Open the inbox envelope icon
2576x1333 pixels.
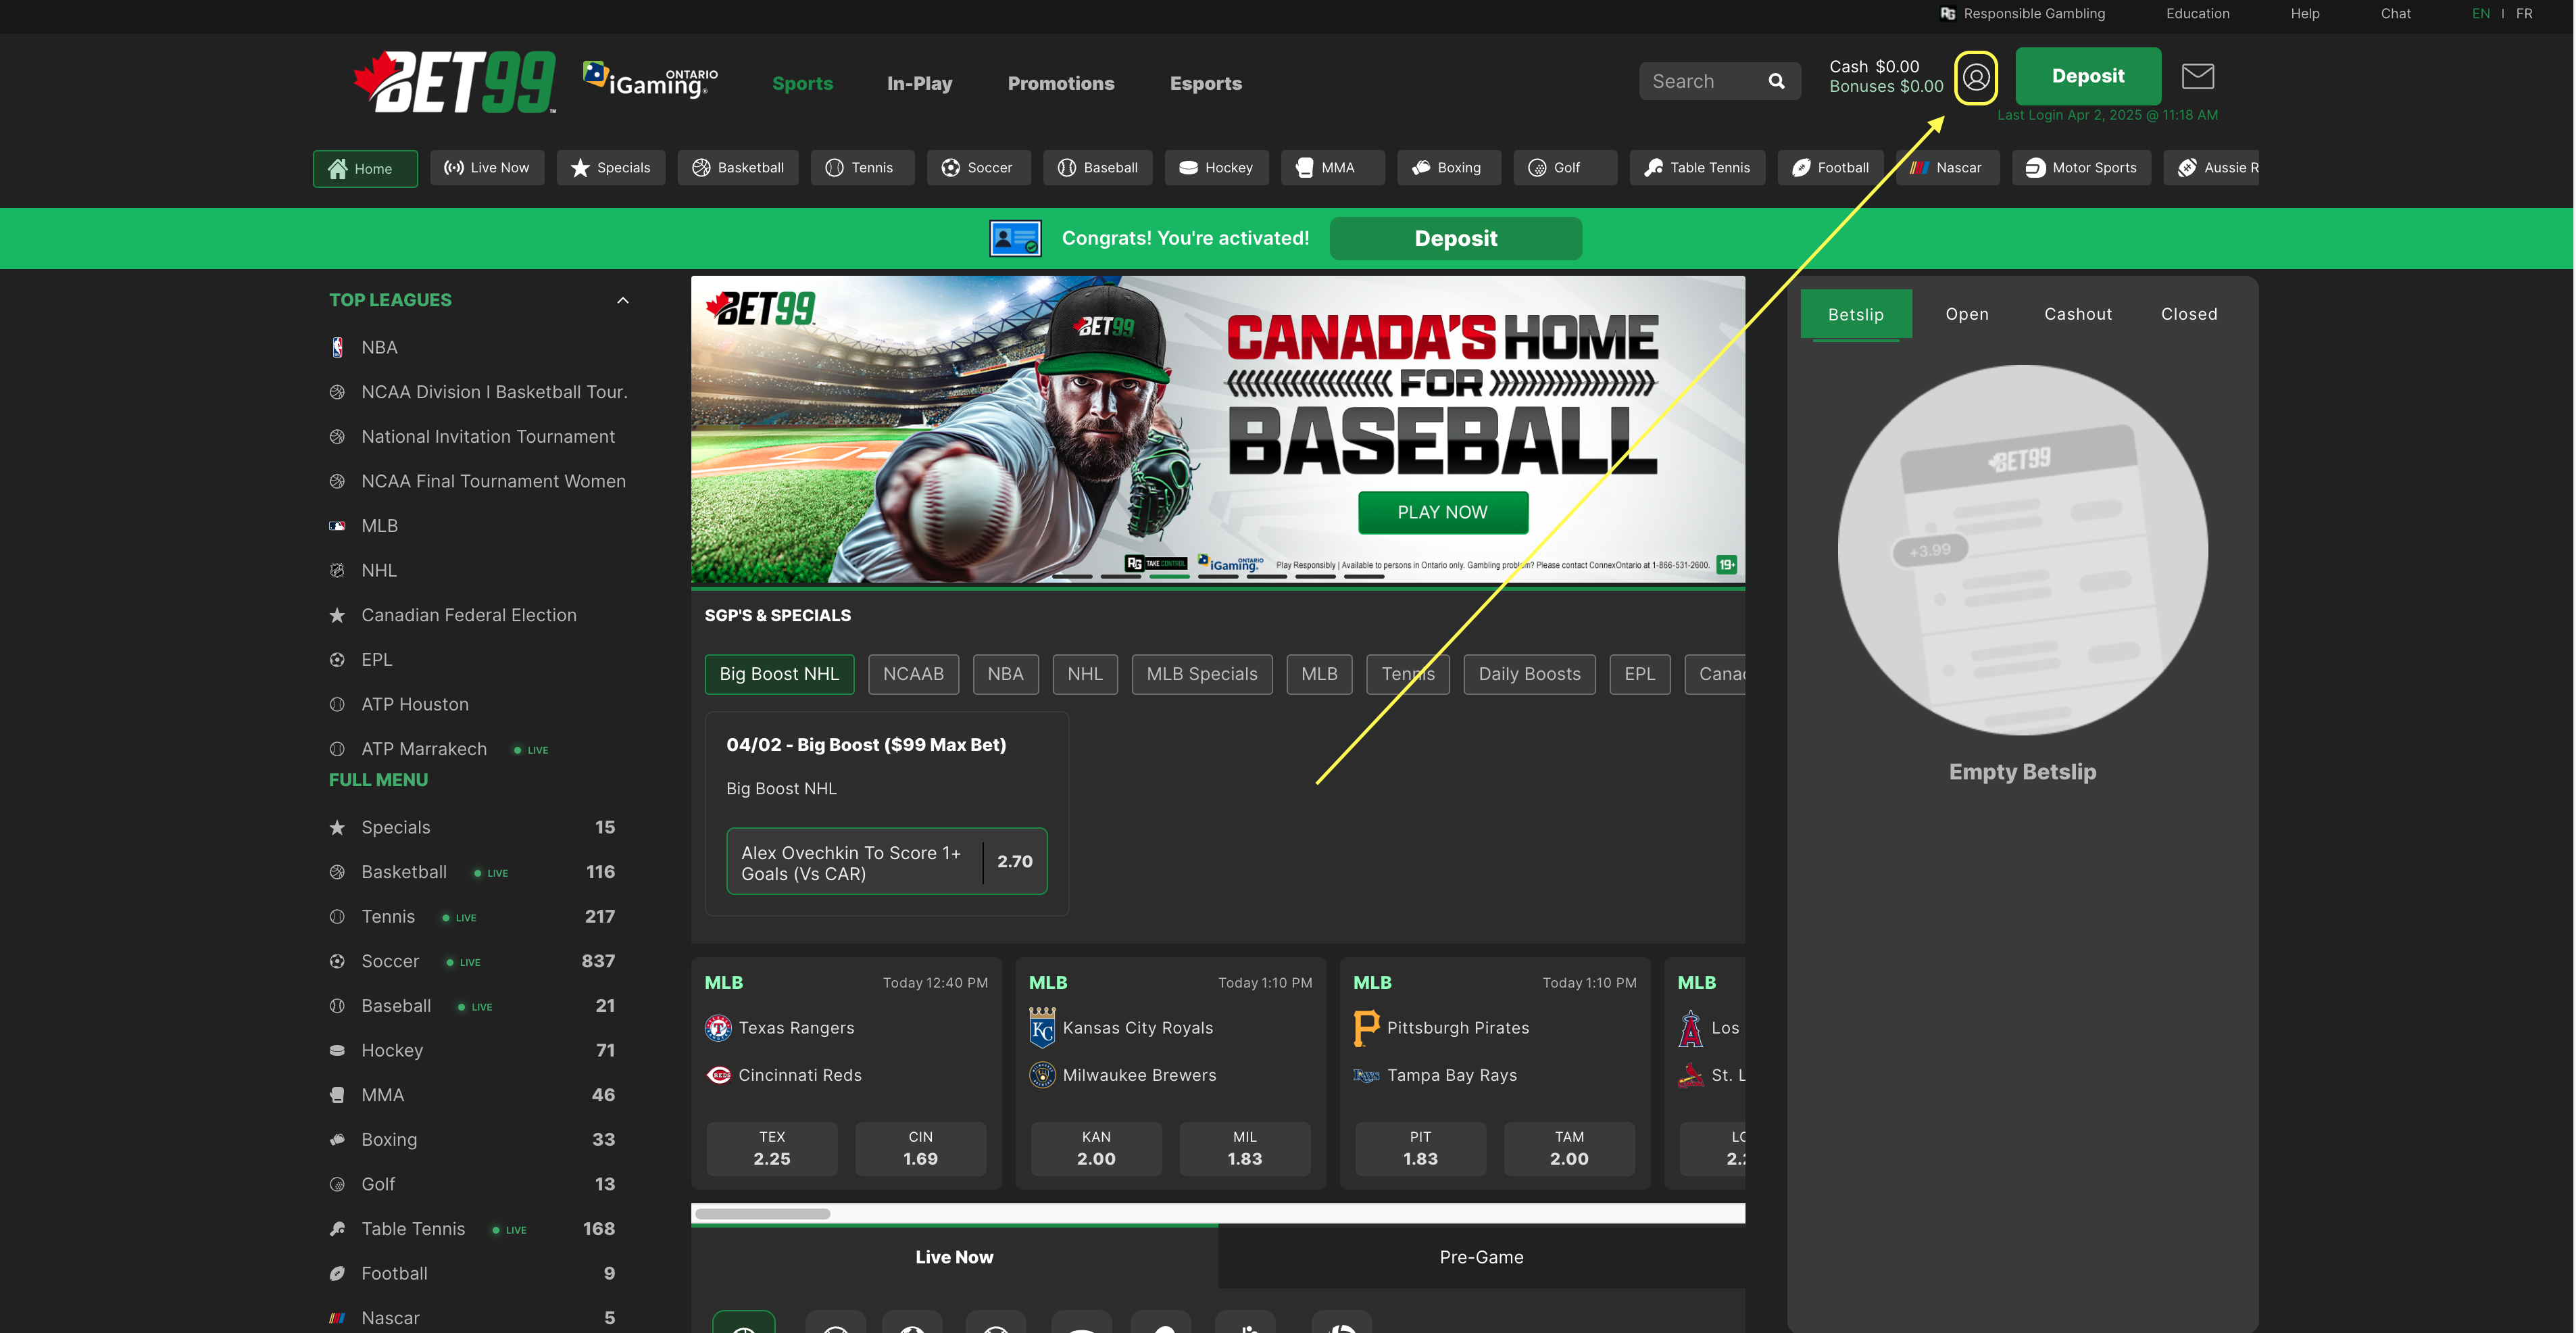[2197, 76]
